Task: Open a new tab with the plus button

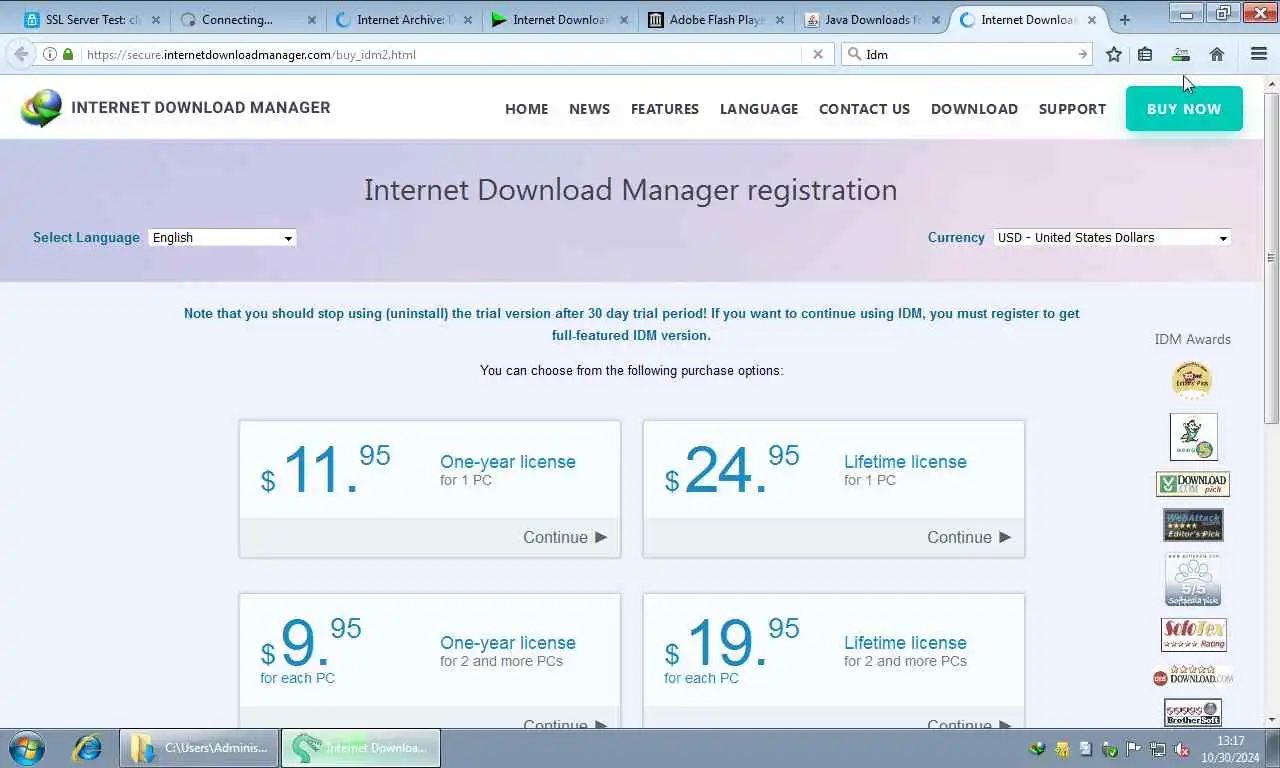Action: [x=1124, y=19]
